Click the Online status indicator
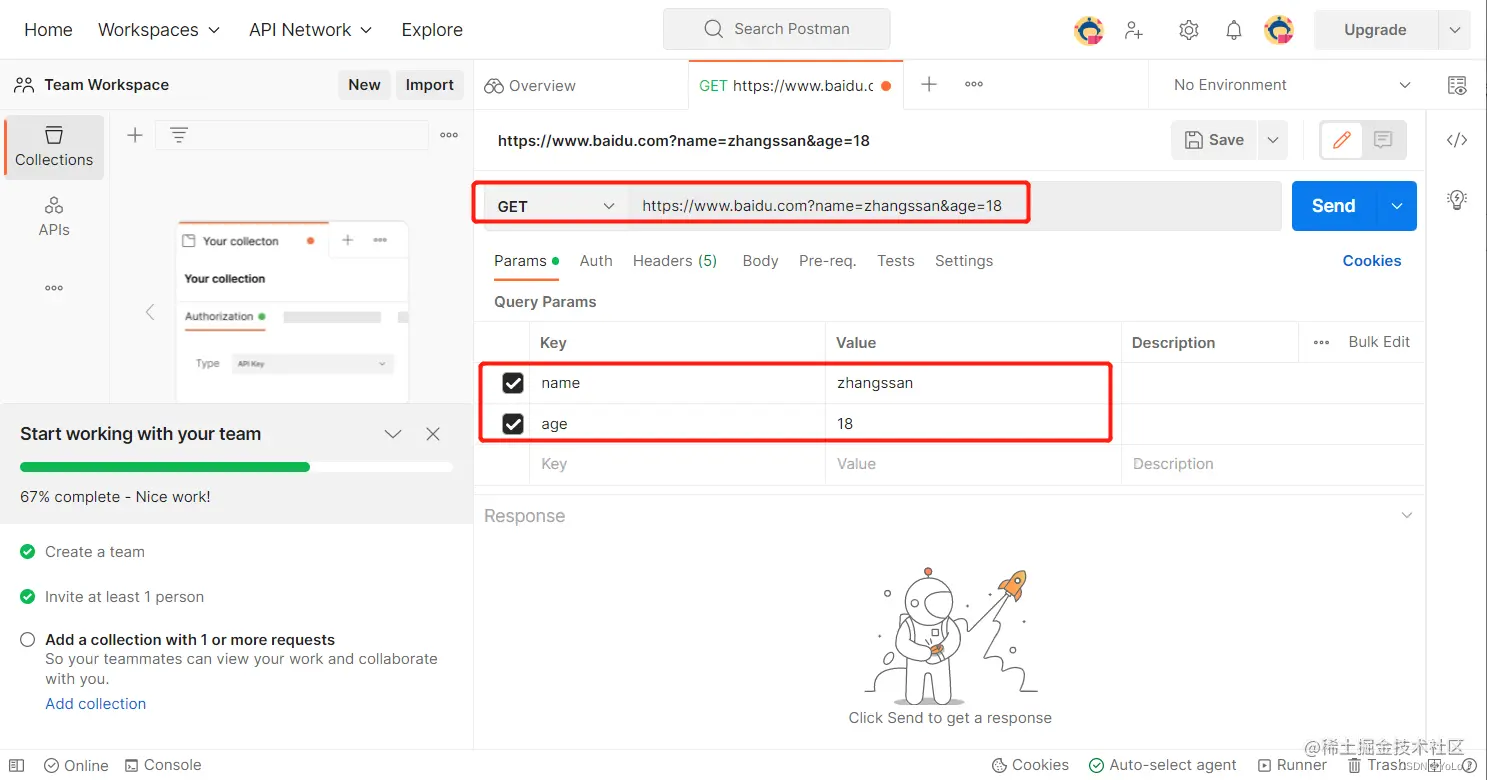The width and height of the screenshot is (1487, 780). (x=76, y=765)
